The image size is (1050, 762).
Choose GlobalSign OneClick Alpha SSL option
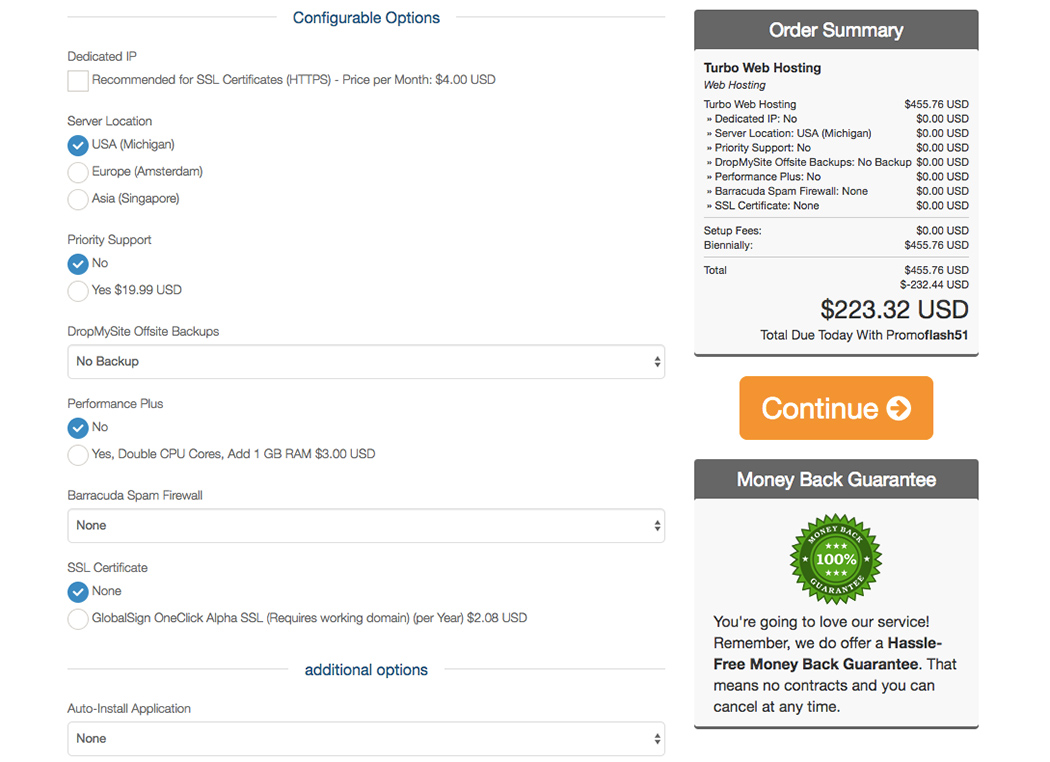point(78,619)
